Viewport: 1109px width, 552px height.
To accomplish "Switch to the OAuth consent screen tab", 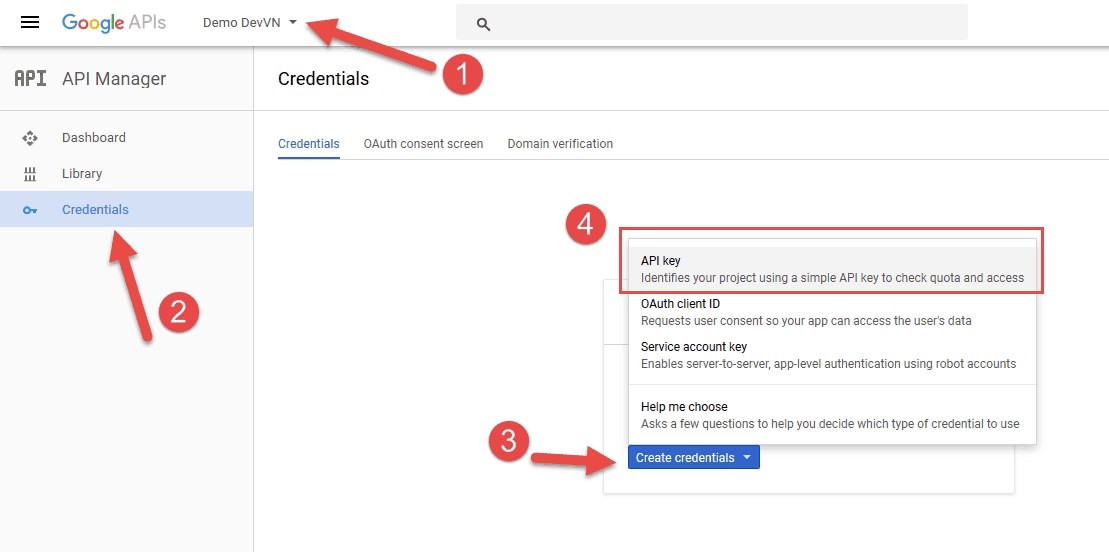I will [x=423, y=144].
